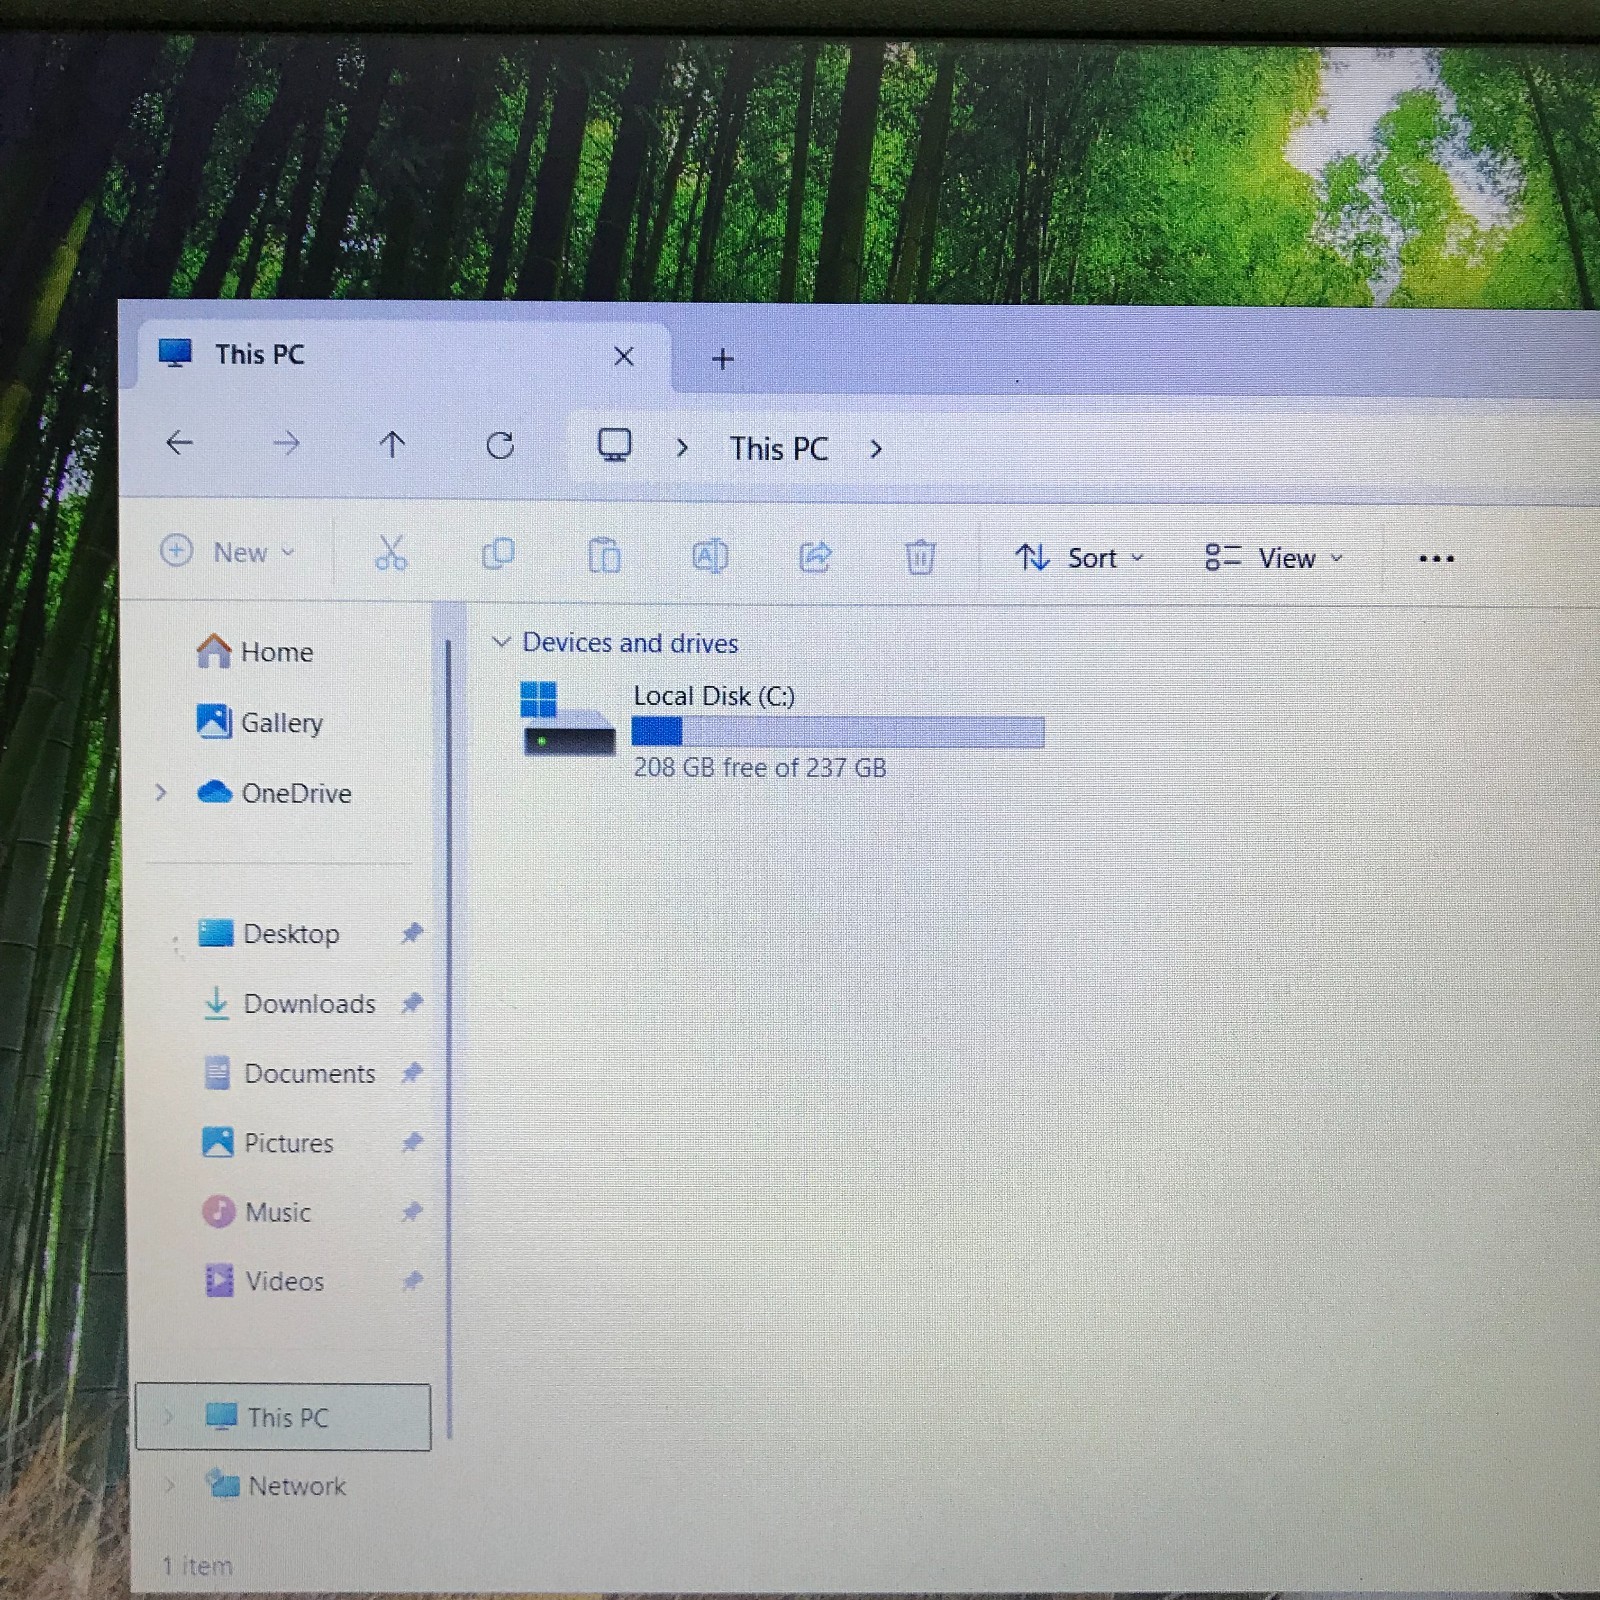This screenshot has width=1600, height=1600.
Task: Click the '1 item' status bar text
Action: pos(197,1566)
